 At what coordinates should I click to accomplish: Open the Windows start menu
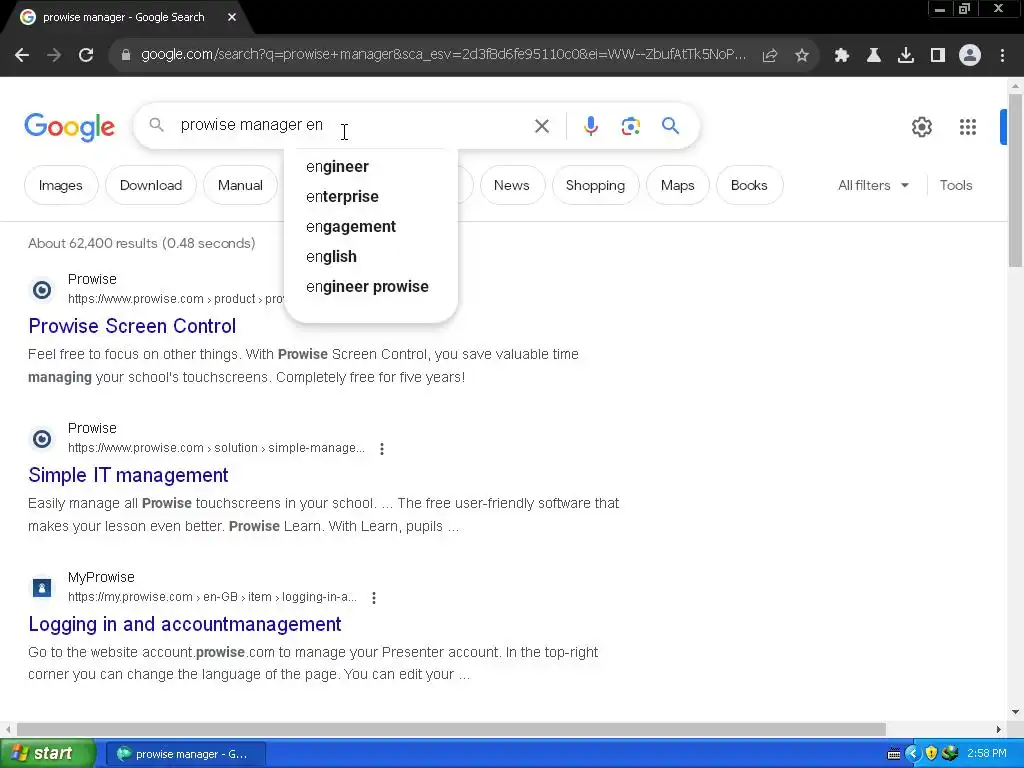[x=48, y=754]
